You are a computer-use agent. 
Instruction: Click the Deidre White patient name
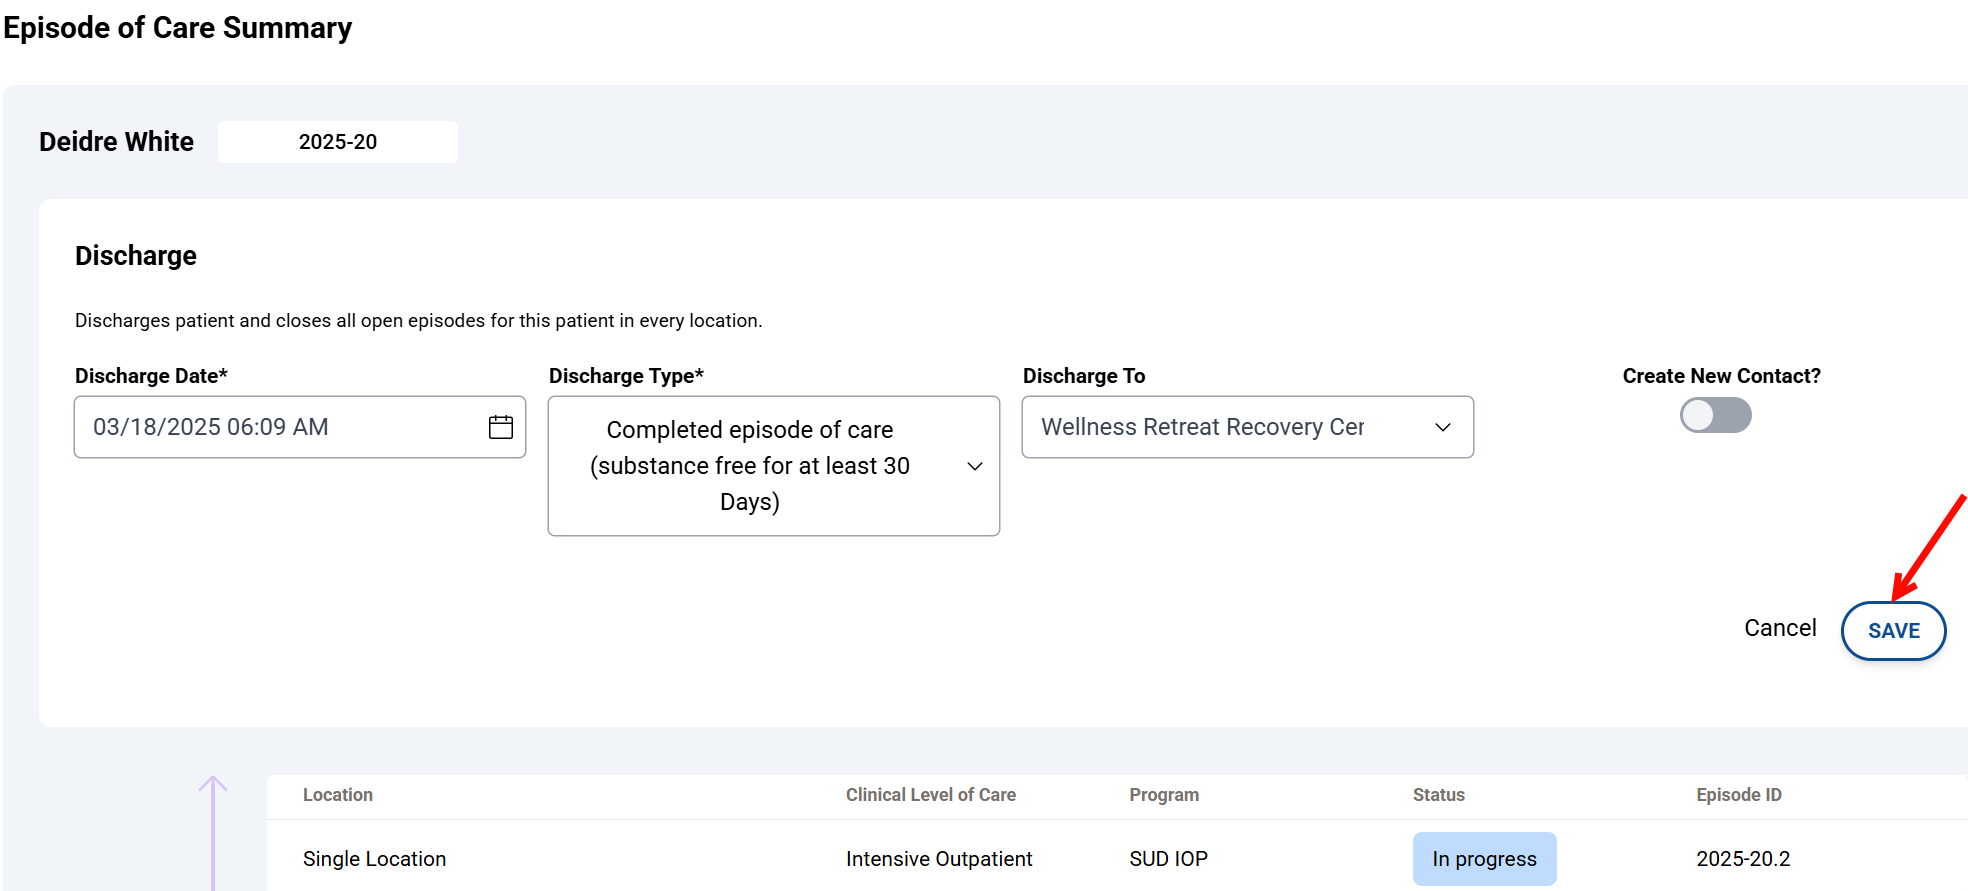point(116,142)
